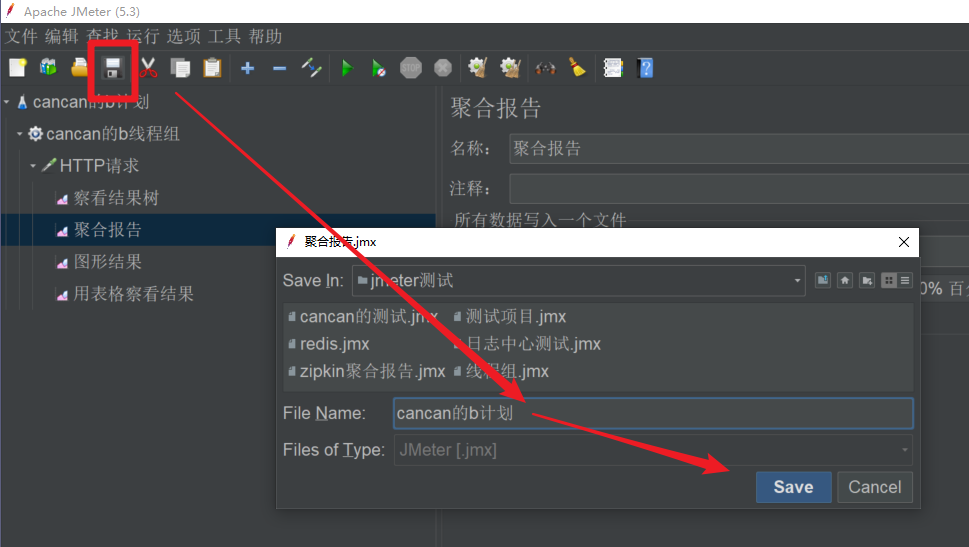This screenshot has height=547, width=969.
Task: Save the test plan with the floppy icon
Action: tap(112, 68)
